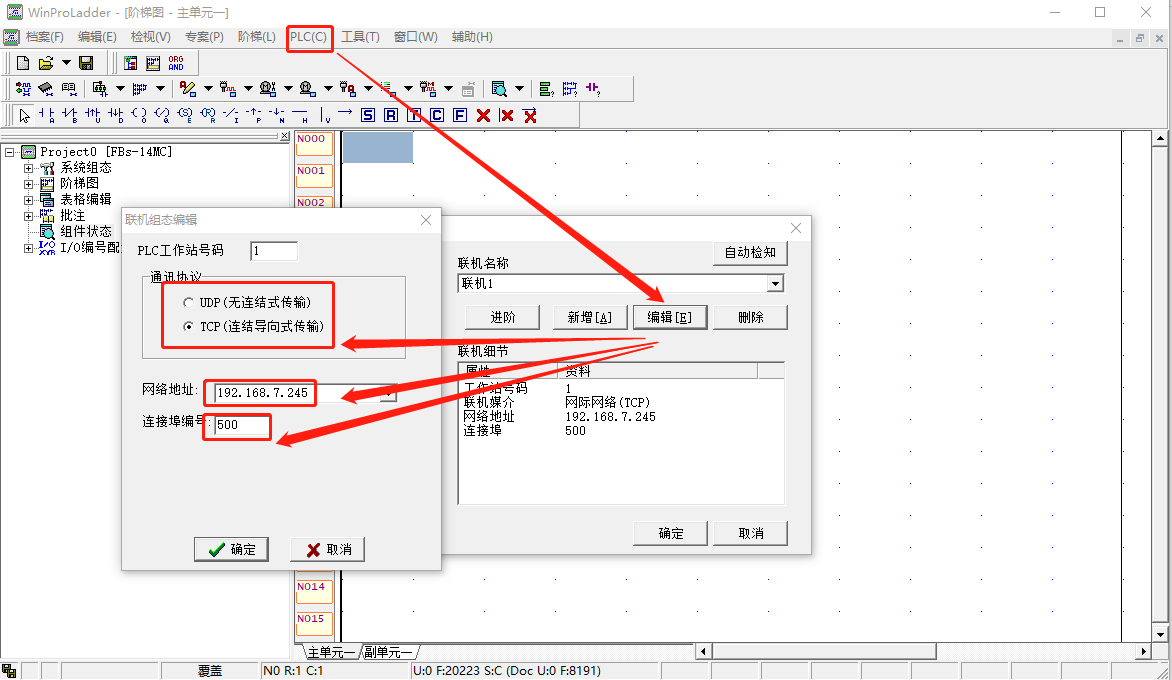Click the 取消 button in connection dialog
The image size is (1172, 680).
[750, 534]
